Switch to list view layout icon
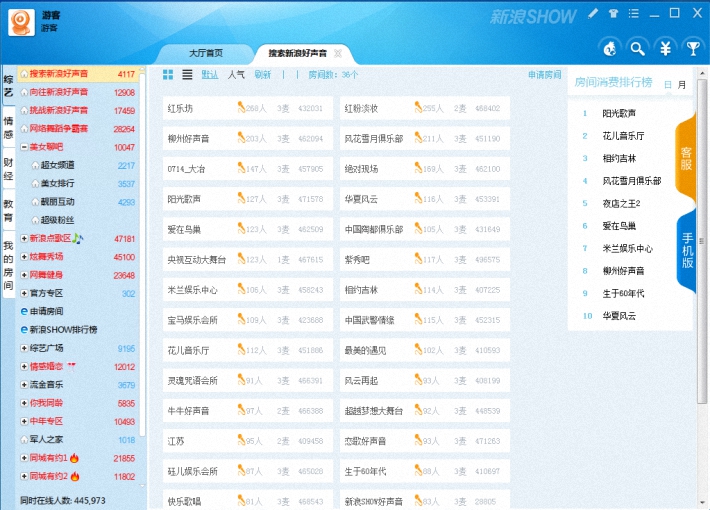This screenshot has height=510, width=710. (185, 75)
